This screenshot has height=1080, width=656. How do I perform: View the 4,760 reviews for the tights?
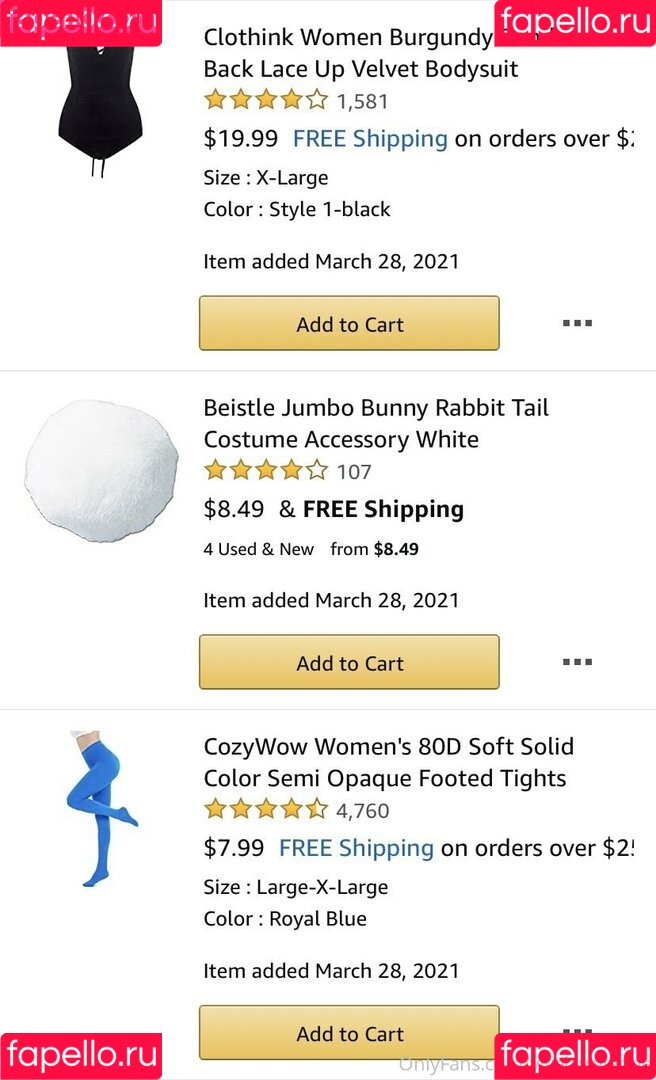pyautogui.click(x=363, y=811)
